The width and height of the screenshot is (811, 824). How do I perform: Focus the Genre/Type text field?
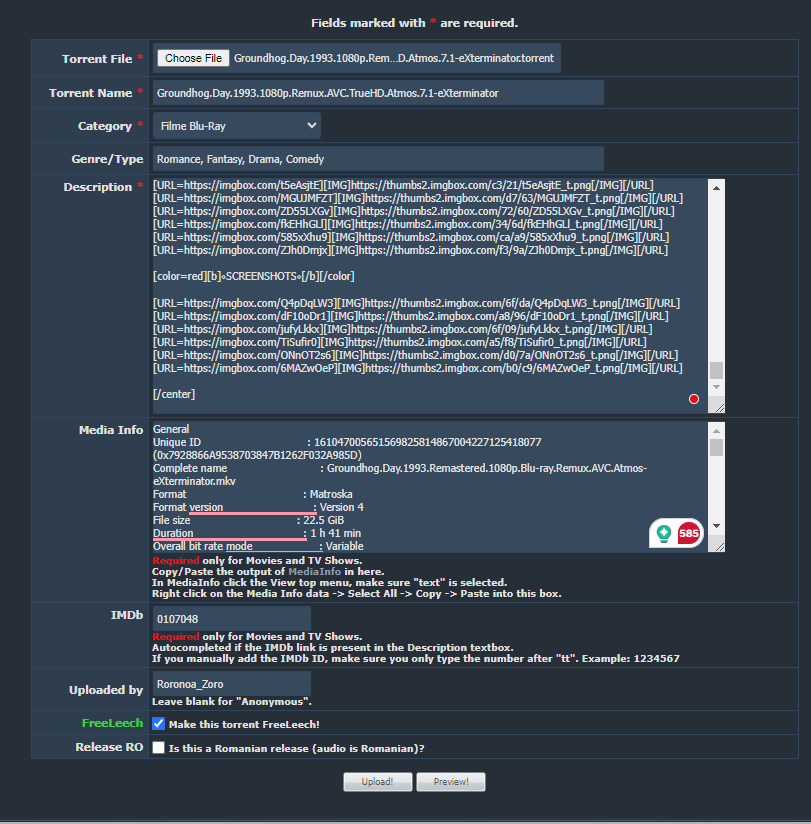(378, 159)
